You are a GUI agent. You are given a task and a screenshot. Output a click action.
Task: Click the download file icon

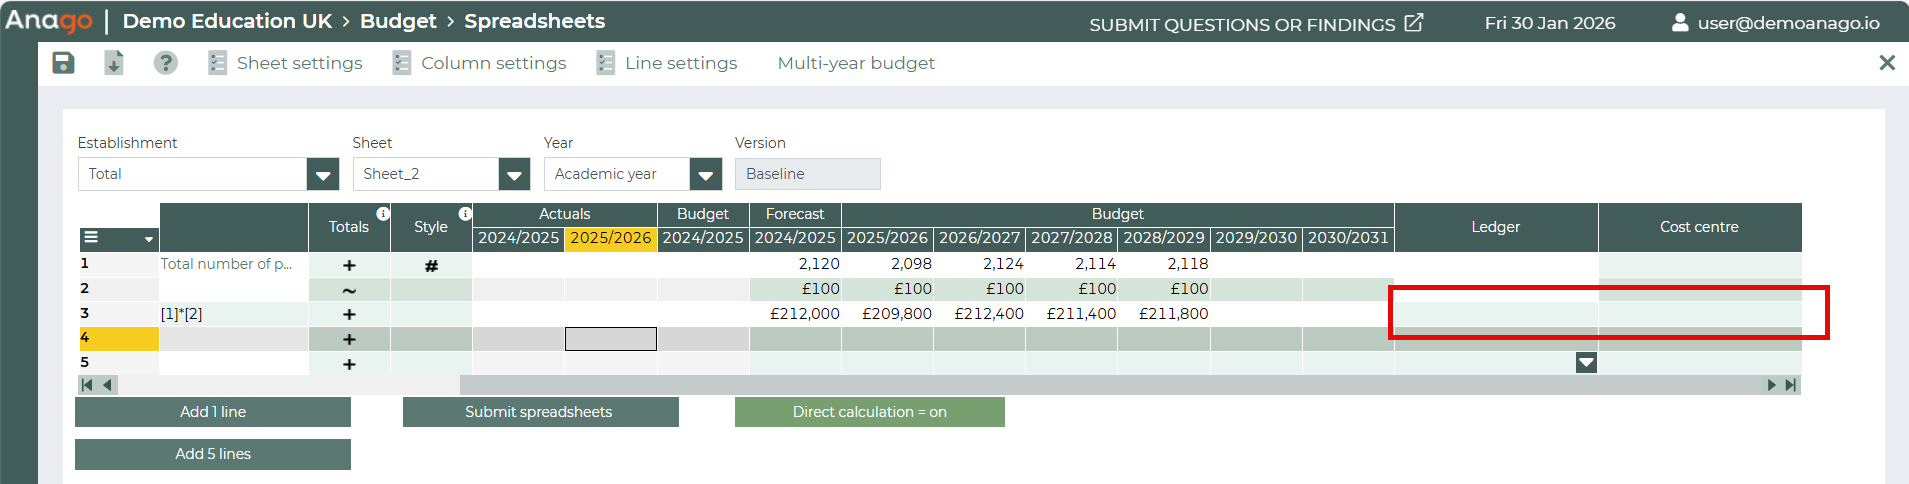pos(114,63)
